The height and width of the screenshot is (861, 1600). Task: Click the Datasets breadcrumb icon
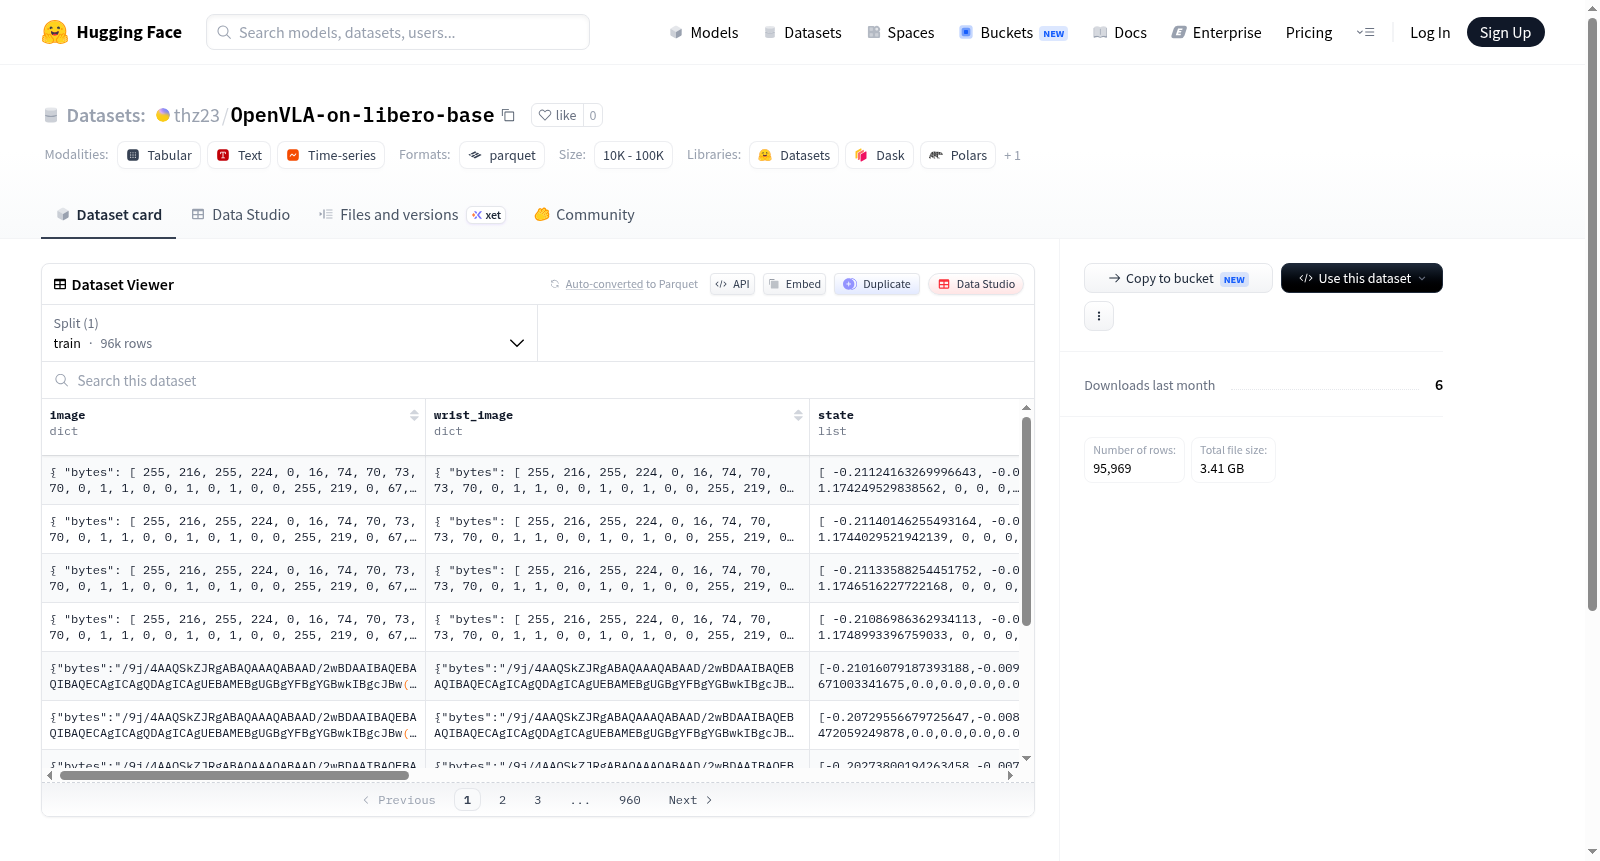click(51, 116)
